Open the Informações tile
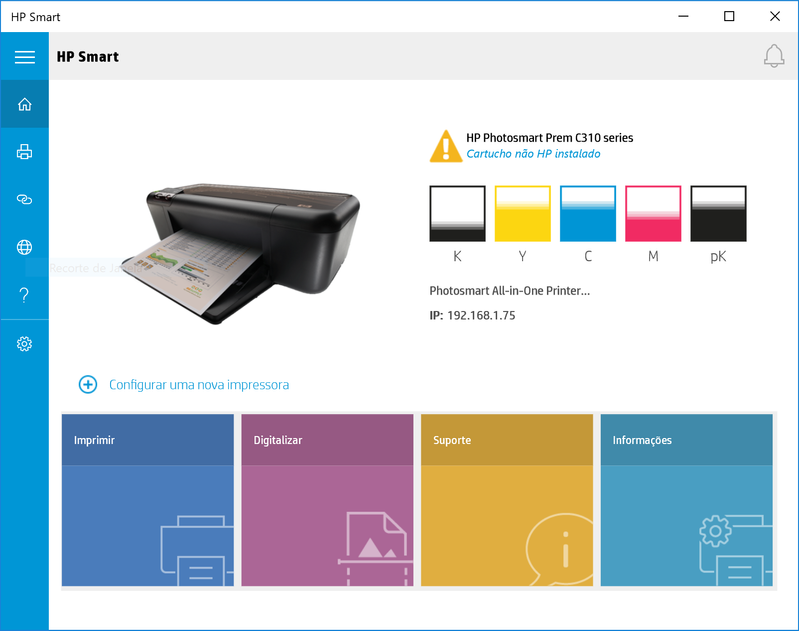Image resolution: width=799 pixels, height=631 pixels. (x=686, y=500)
